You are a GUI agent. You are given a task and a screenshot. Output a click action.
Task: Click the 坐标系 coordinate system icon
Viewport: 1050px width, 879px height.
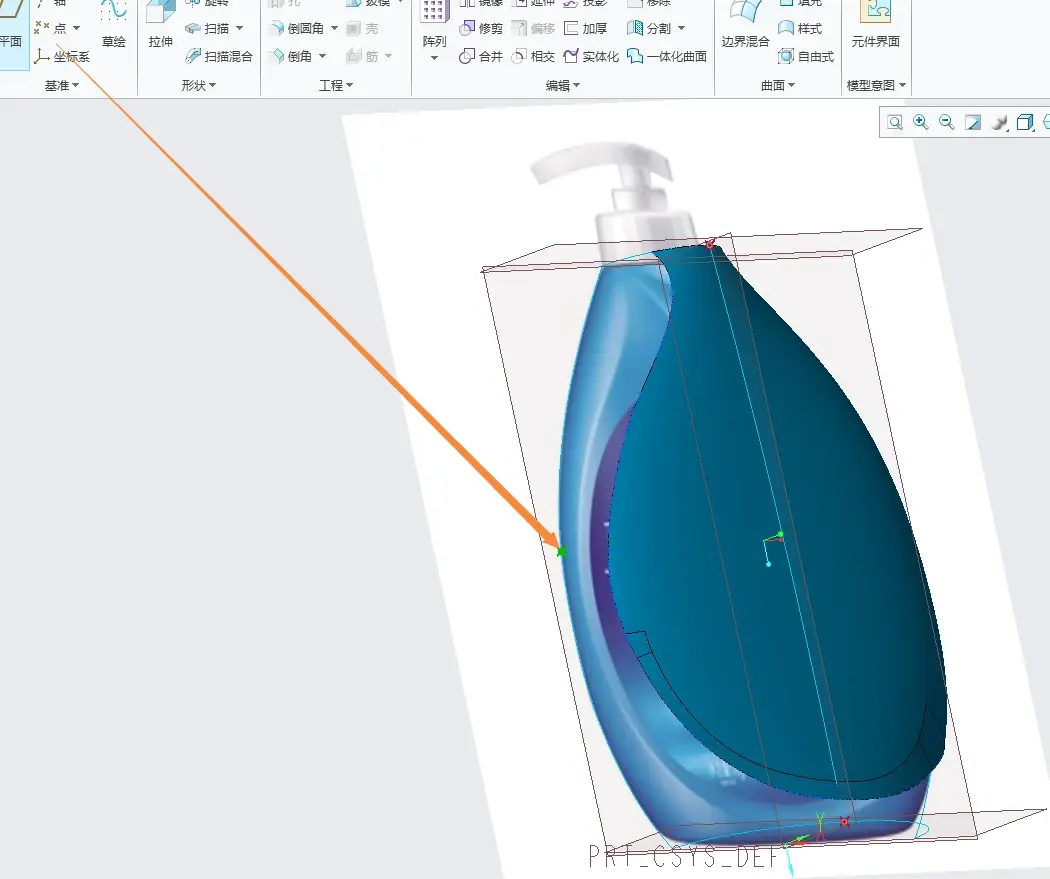pyautogui.click(x=42, y=56)
